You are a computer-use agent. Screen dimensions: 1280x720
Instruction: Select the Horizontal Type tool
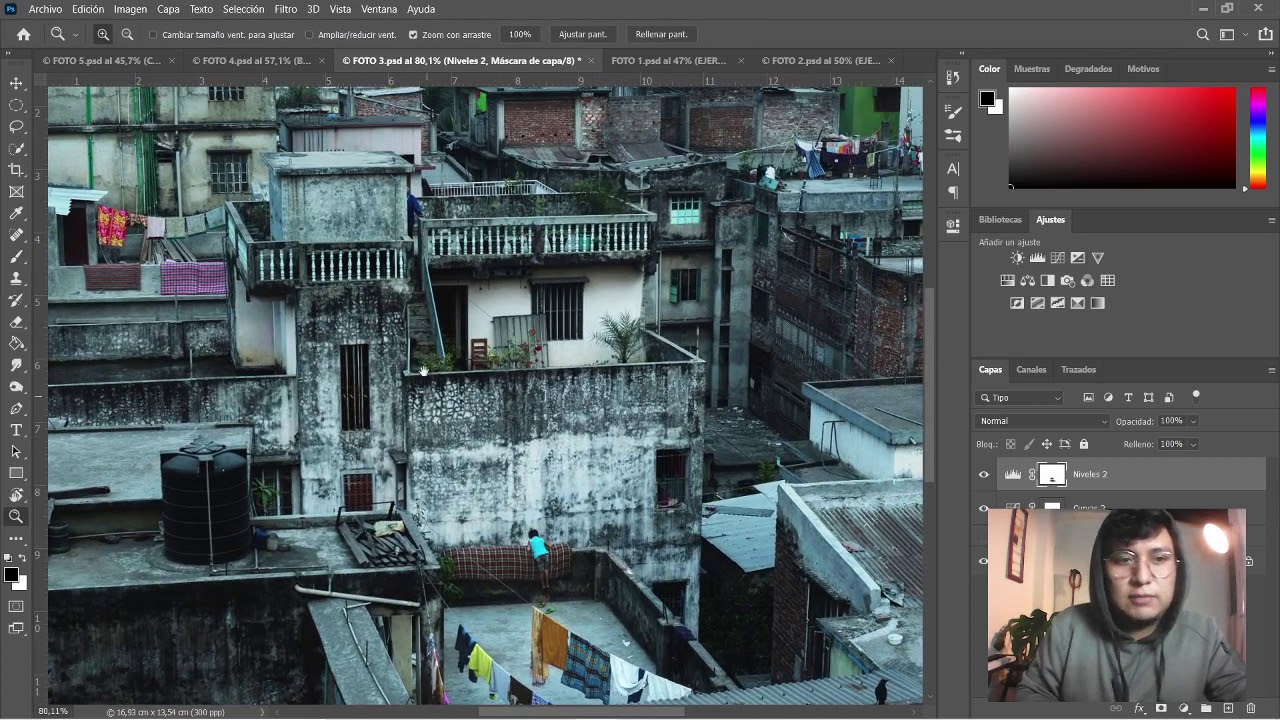pos(16,430)
